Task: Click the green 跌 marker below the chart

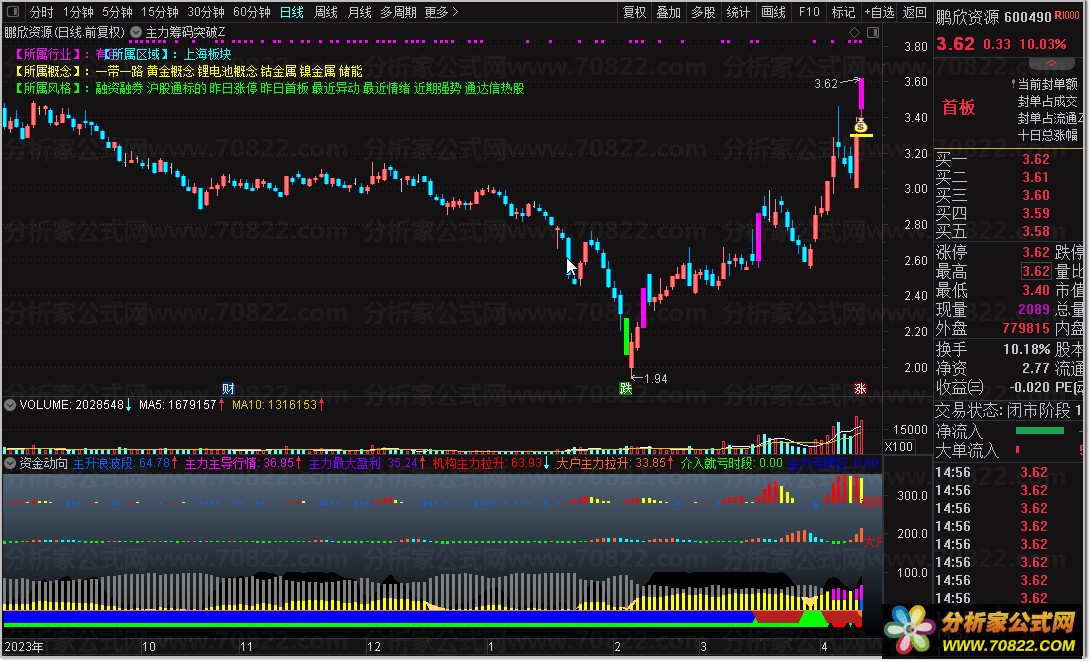Action: pos(626,388)
